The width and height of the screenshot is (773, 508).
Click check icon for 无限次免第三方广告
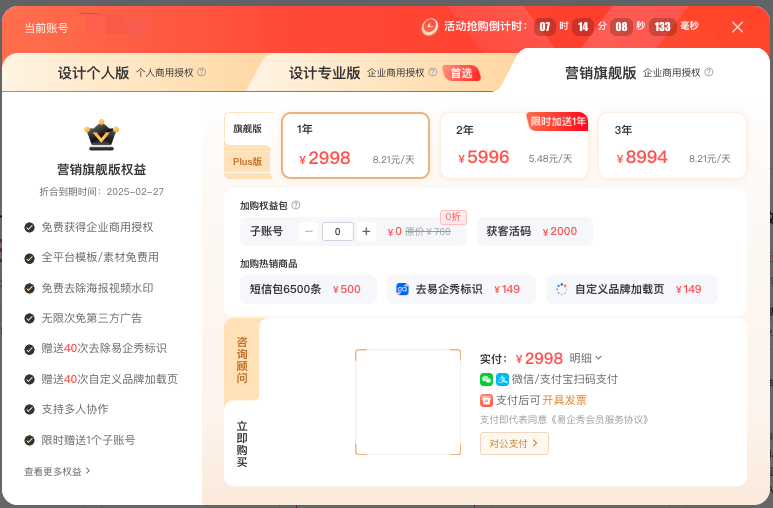[30, 319]
